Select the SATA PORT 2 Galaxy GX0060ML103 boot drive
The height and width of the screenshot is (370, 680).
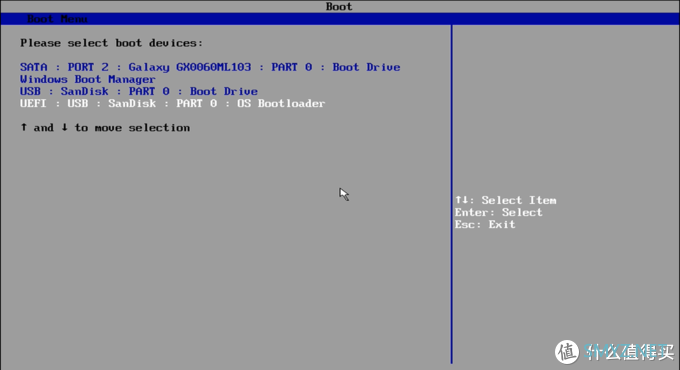(210, 67)
